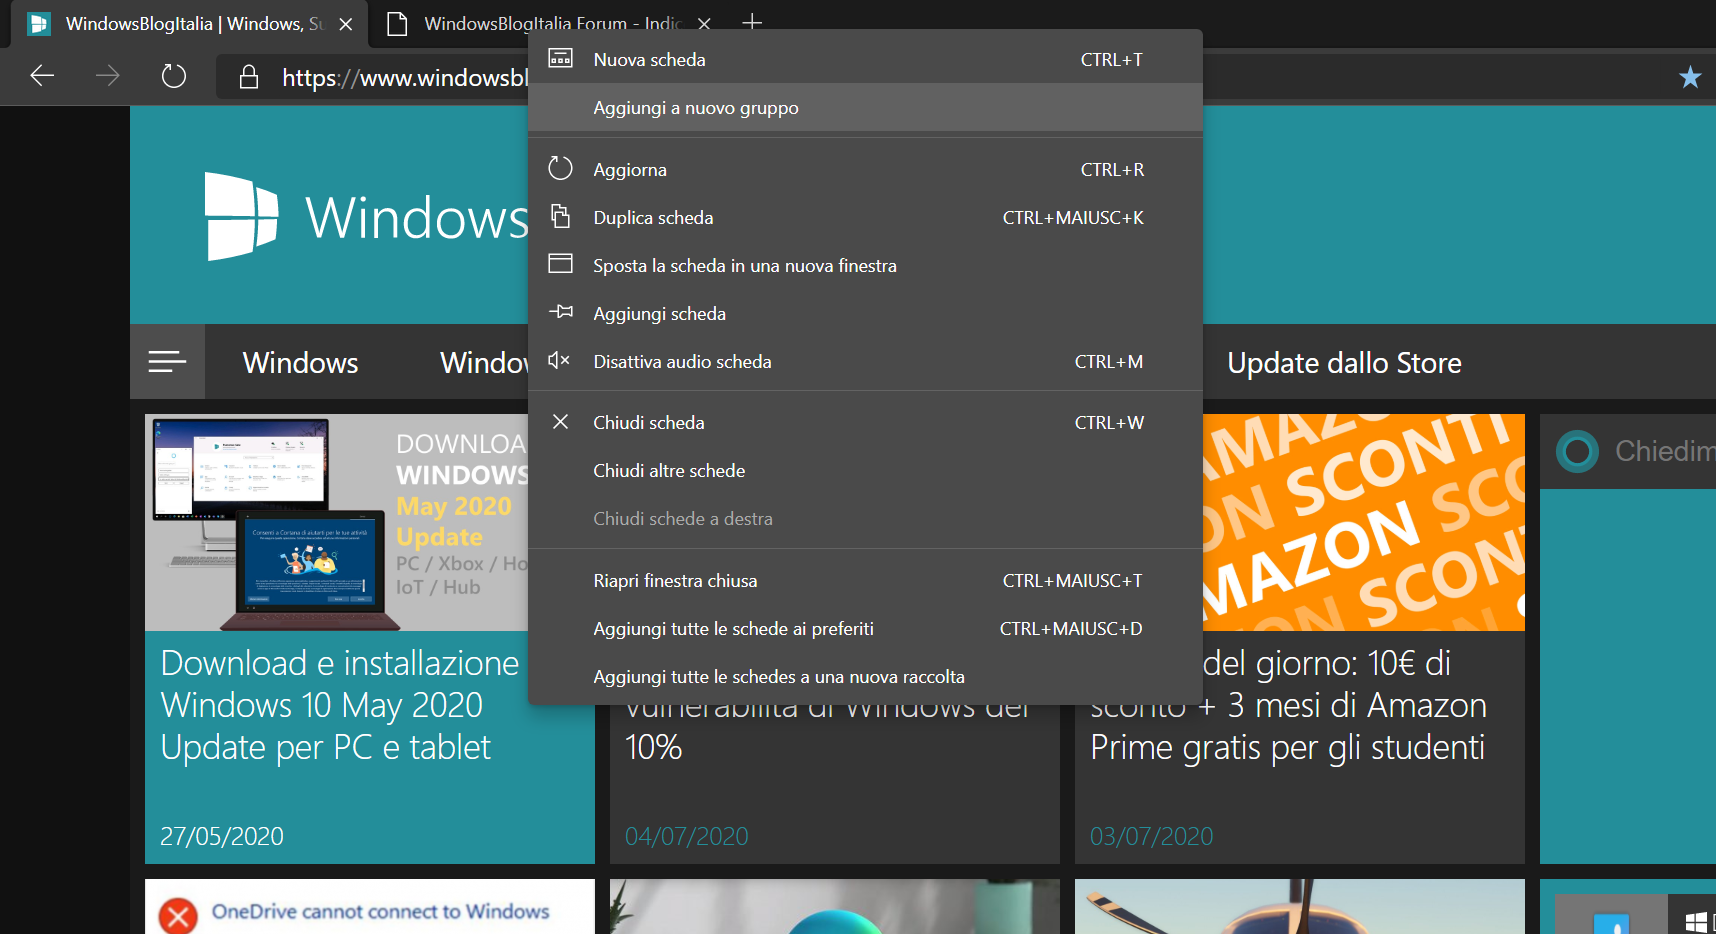1716x934 pixels.
Task: Open the Amazon sconti article image
Action: pyautogui.click(x=1363, y=522)
